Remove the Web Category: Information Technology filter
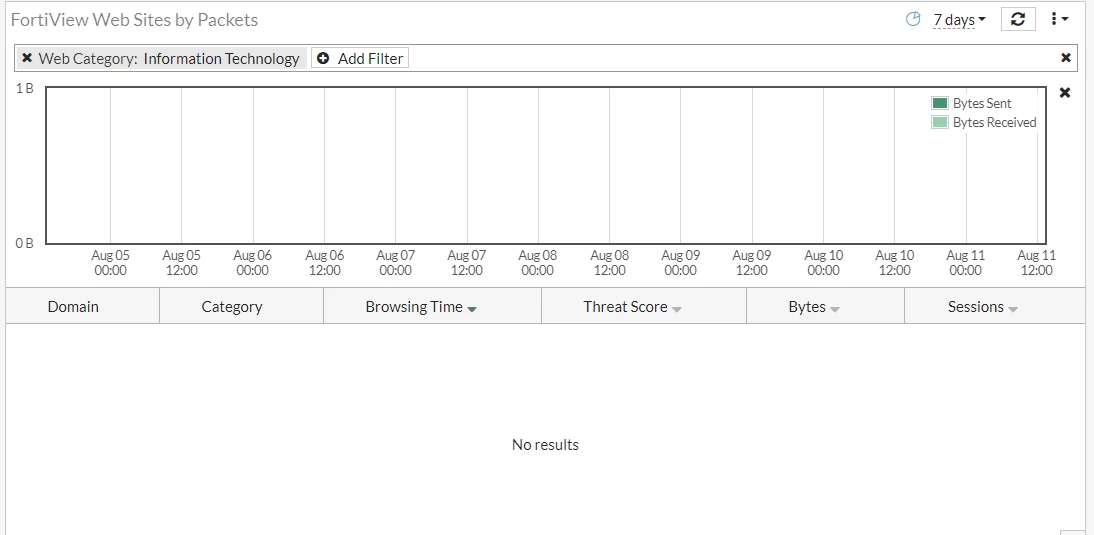The image size is (1094, 535). [27, 58]
